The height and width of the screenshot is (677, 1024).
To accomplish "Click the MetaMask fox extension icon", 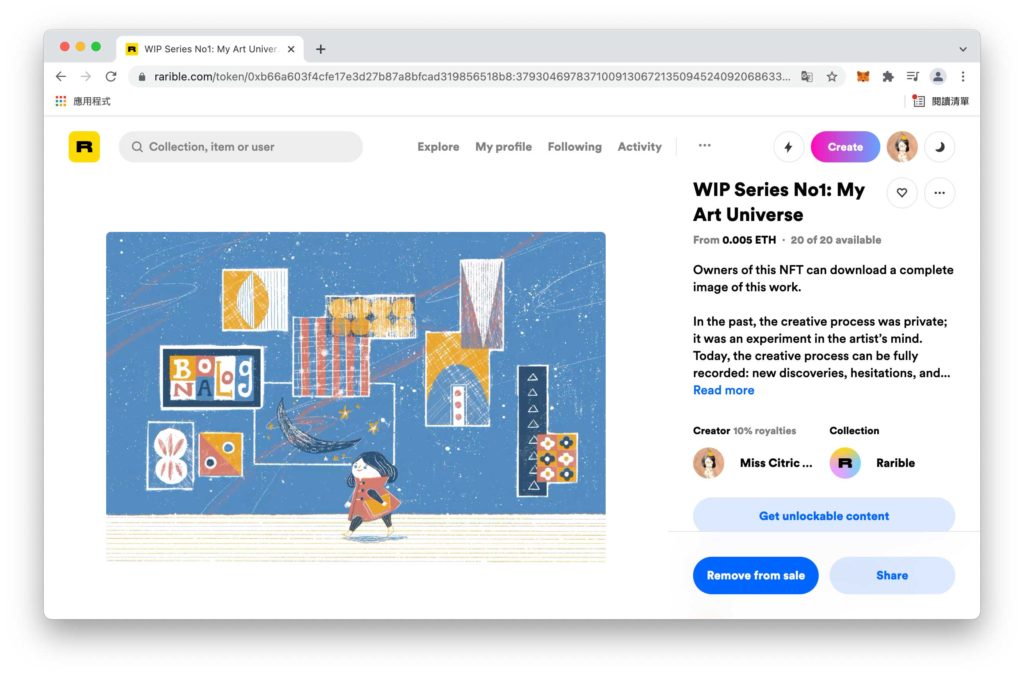I will (x=863, y=76).
